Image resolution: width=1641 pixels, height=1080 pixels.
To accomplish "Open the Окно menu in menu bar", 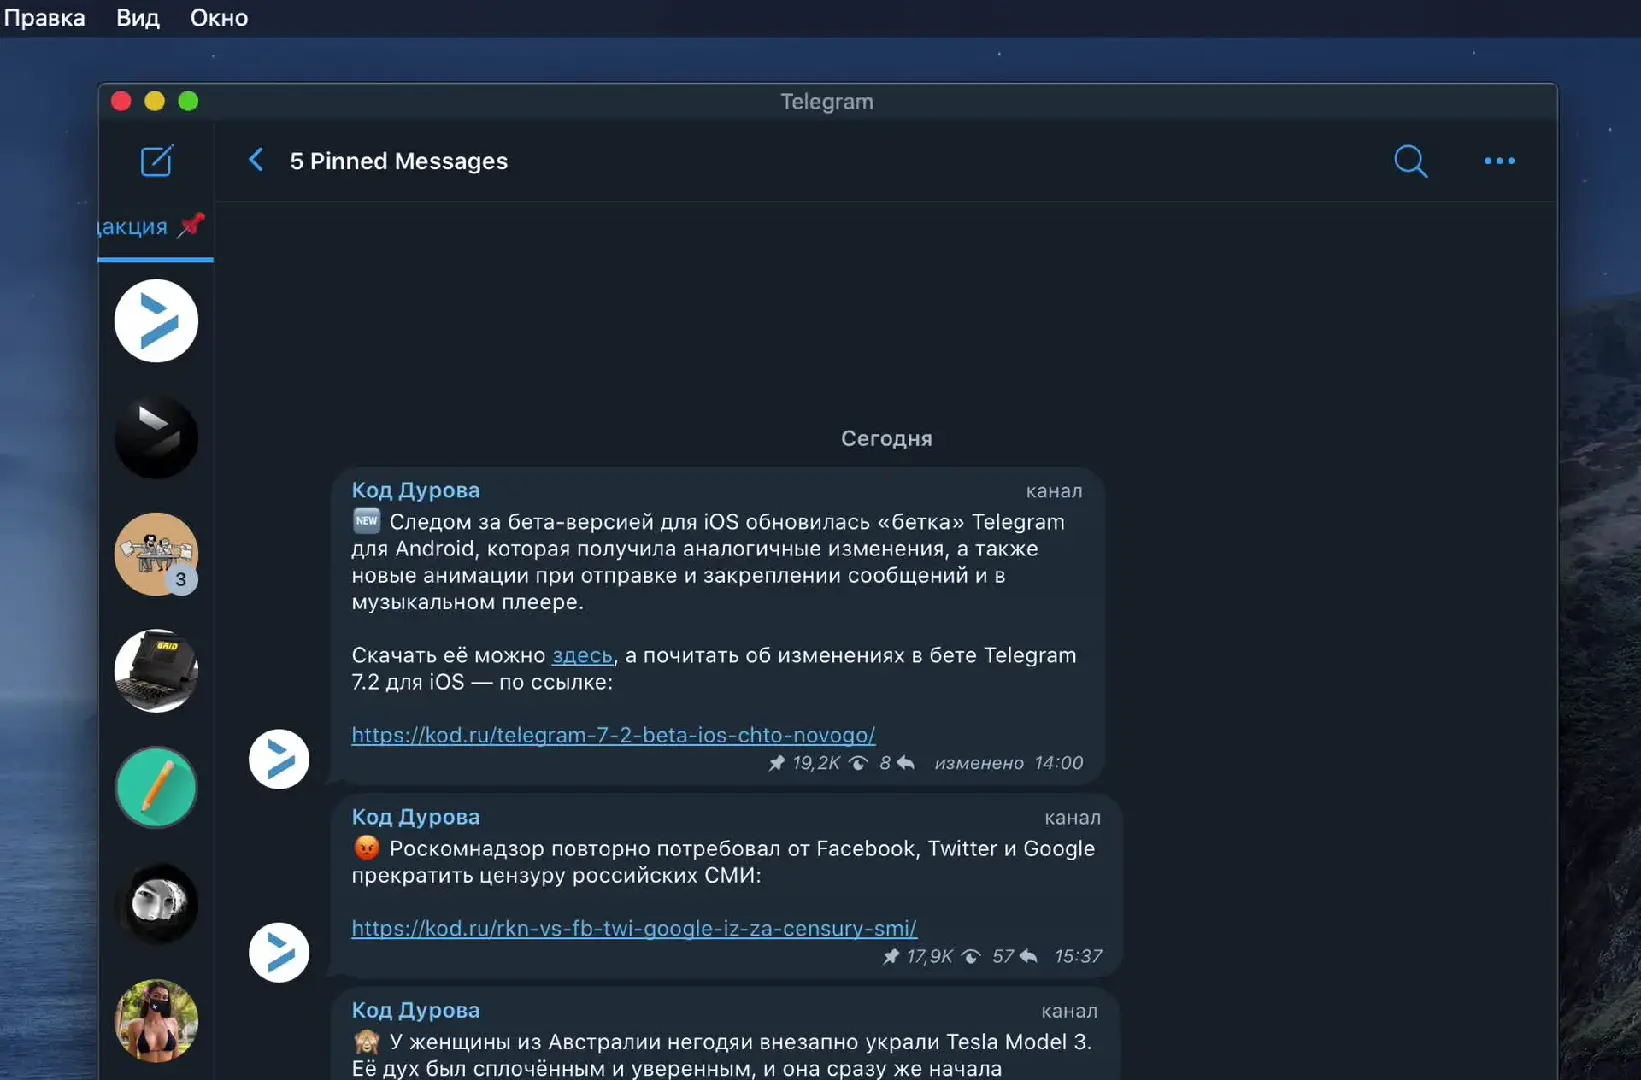I will click(219, 18).
